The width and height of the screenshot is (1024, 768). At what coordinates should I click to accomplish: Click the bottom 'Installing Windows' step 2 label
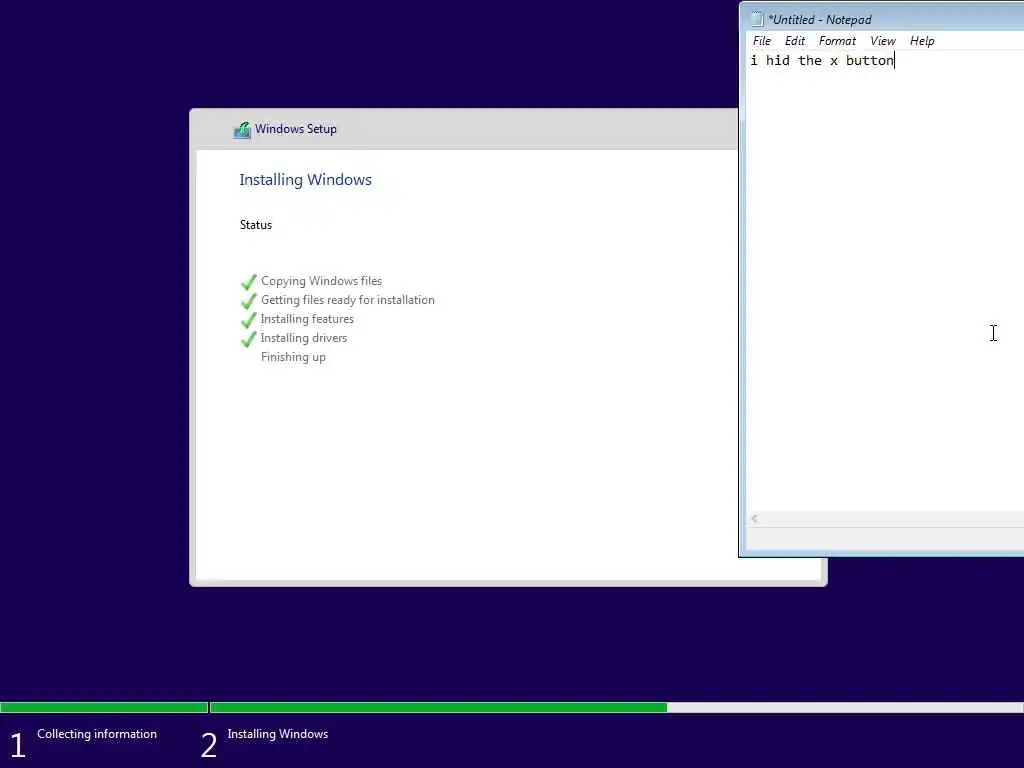[x=278, y=734]
